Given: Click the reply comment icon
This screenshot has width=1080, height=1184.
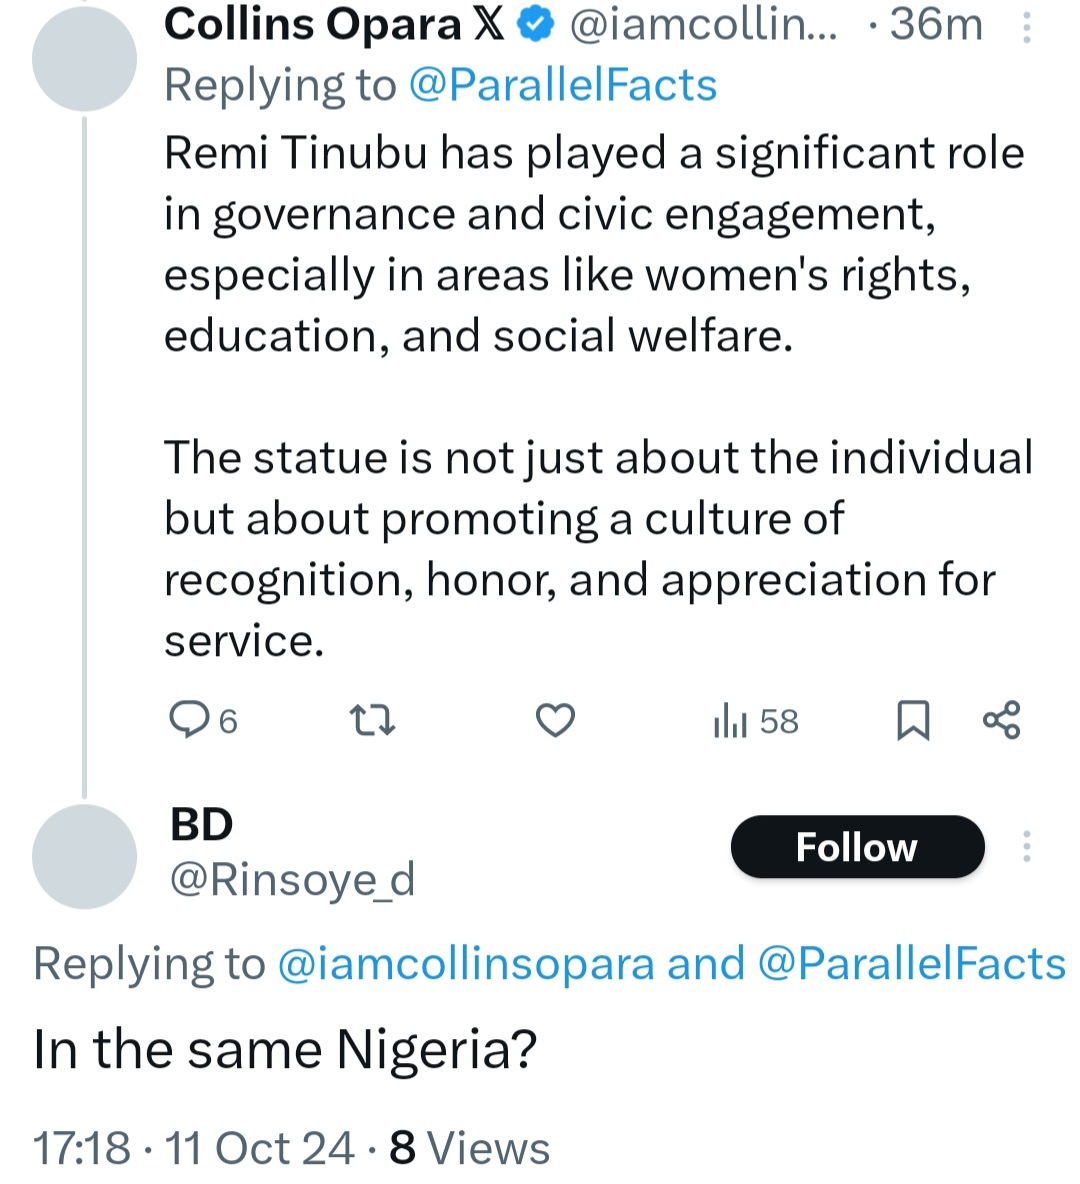Looking at the screenshot, I should (x=188, y=720).
